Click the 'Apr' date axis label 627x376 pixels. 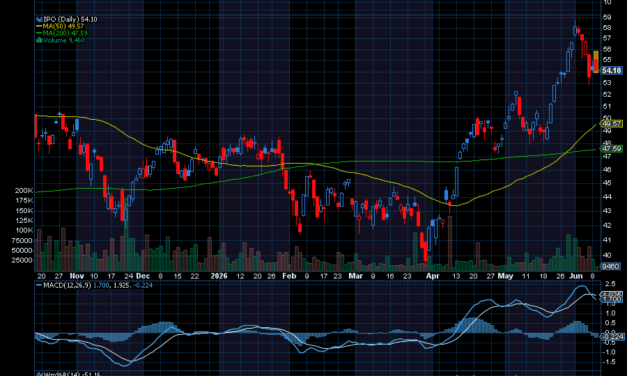click(x=432, y=276)
